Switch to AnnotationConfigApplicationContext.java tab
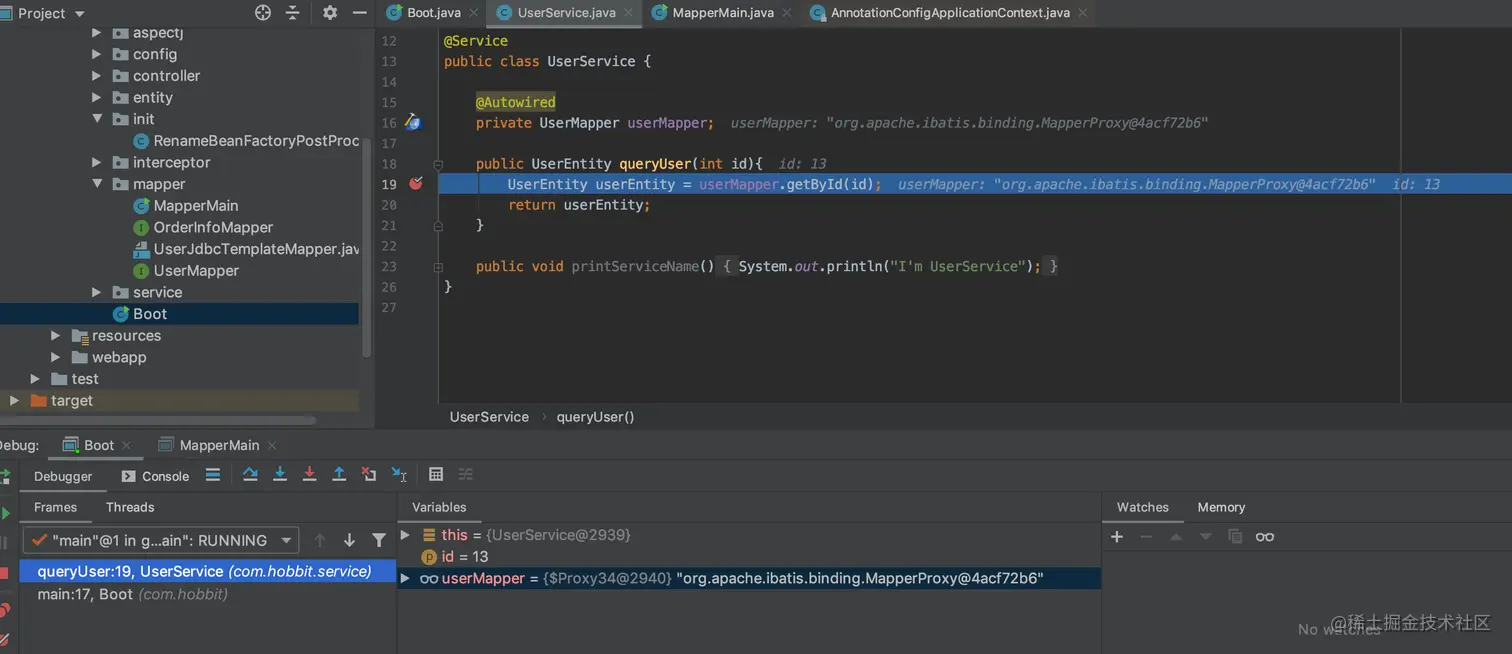 [x=950, y=13]
